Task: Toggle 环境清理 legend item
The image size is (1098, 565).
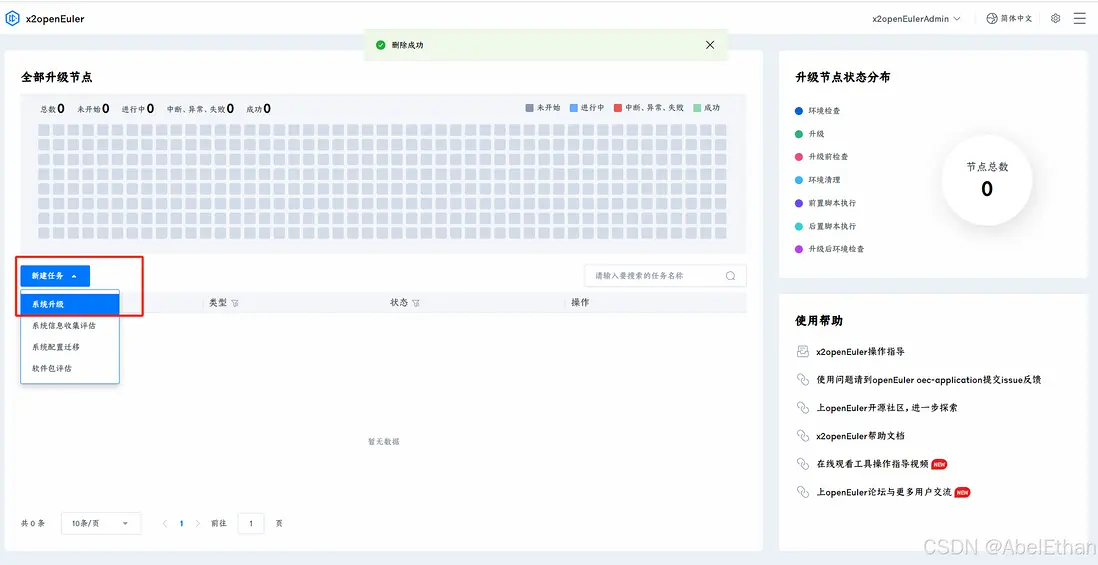Action: (x=817, y=180)
